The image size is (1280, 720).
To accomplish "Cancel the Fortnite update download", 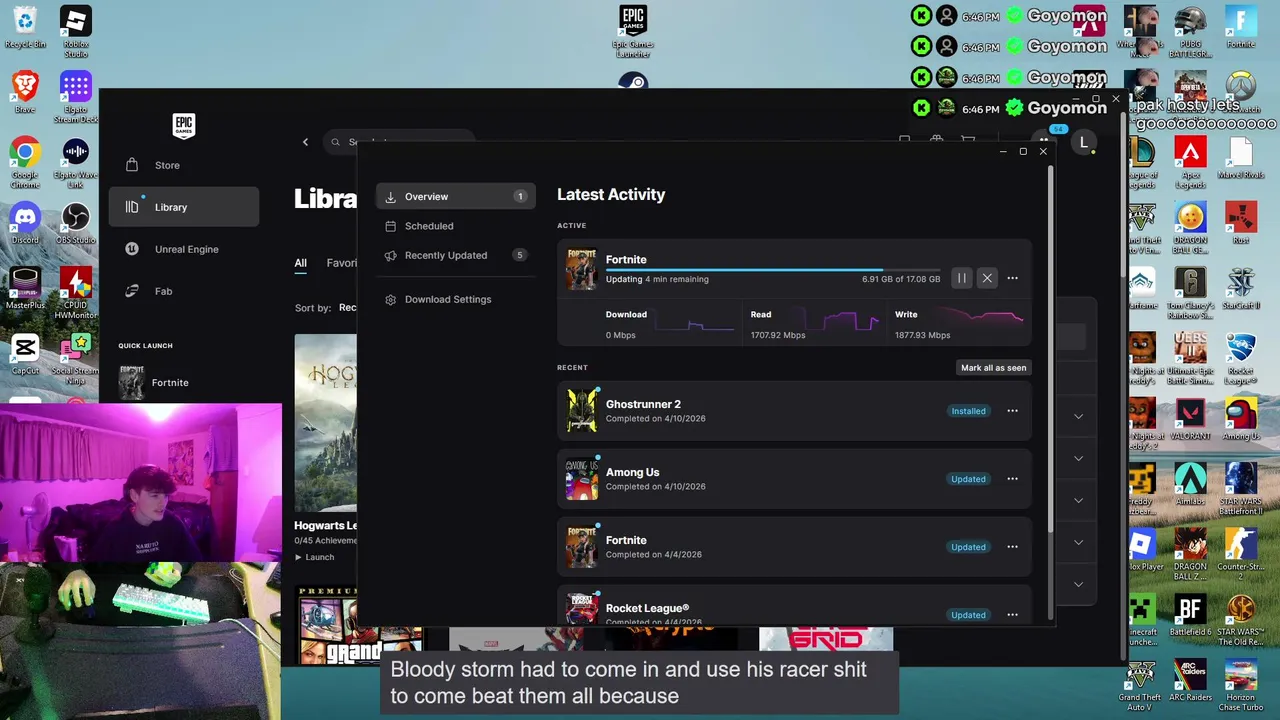I will click(987, 278).
